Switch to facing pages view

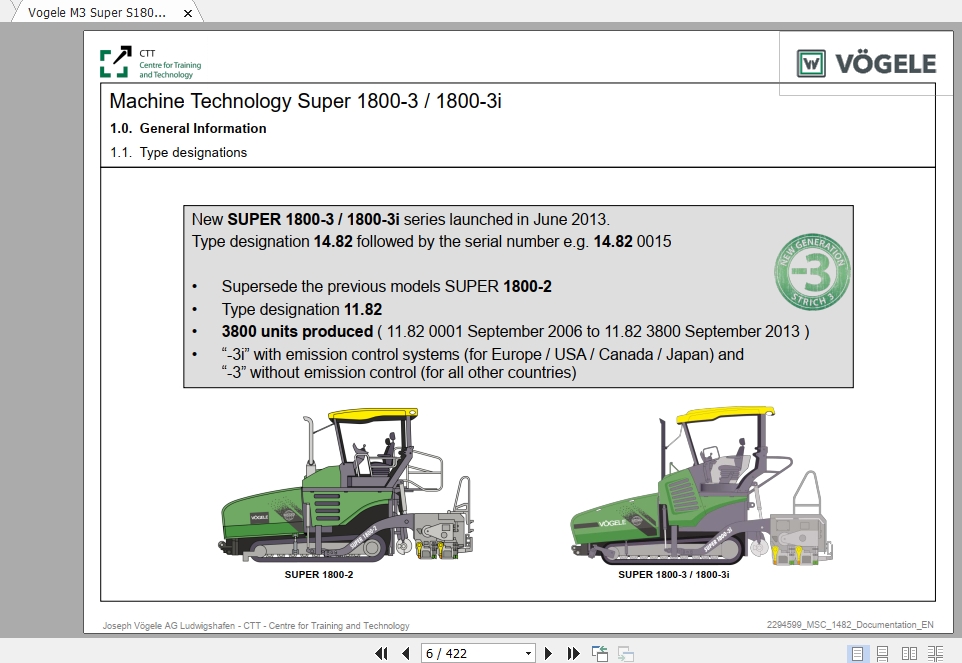909,653
